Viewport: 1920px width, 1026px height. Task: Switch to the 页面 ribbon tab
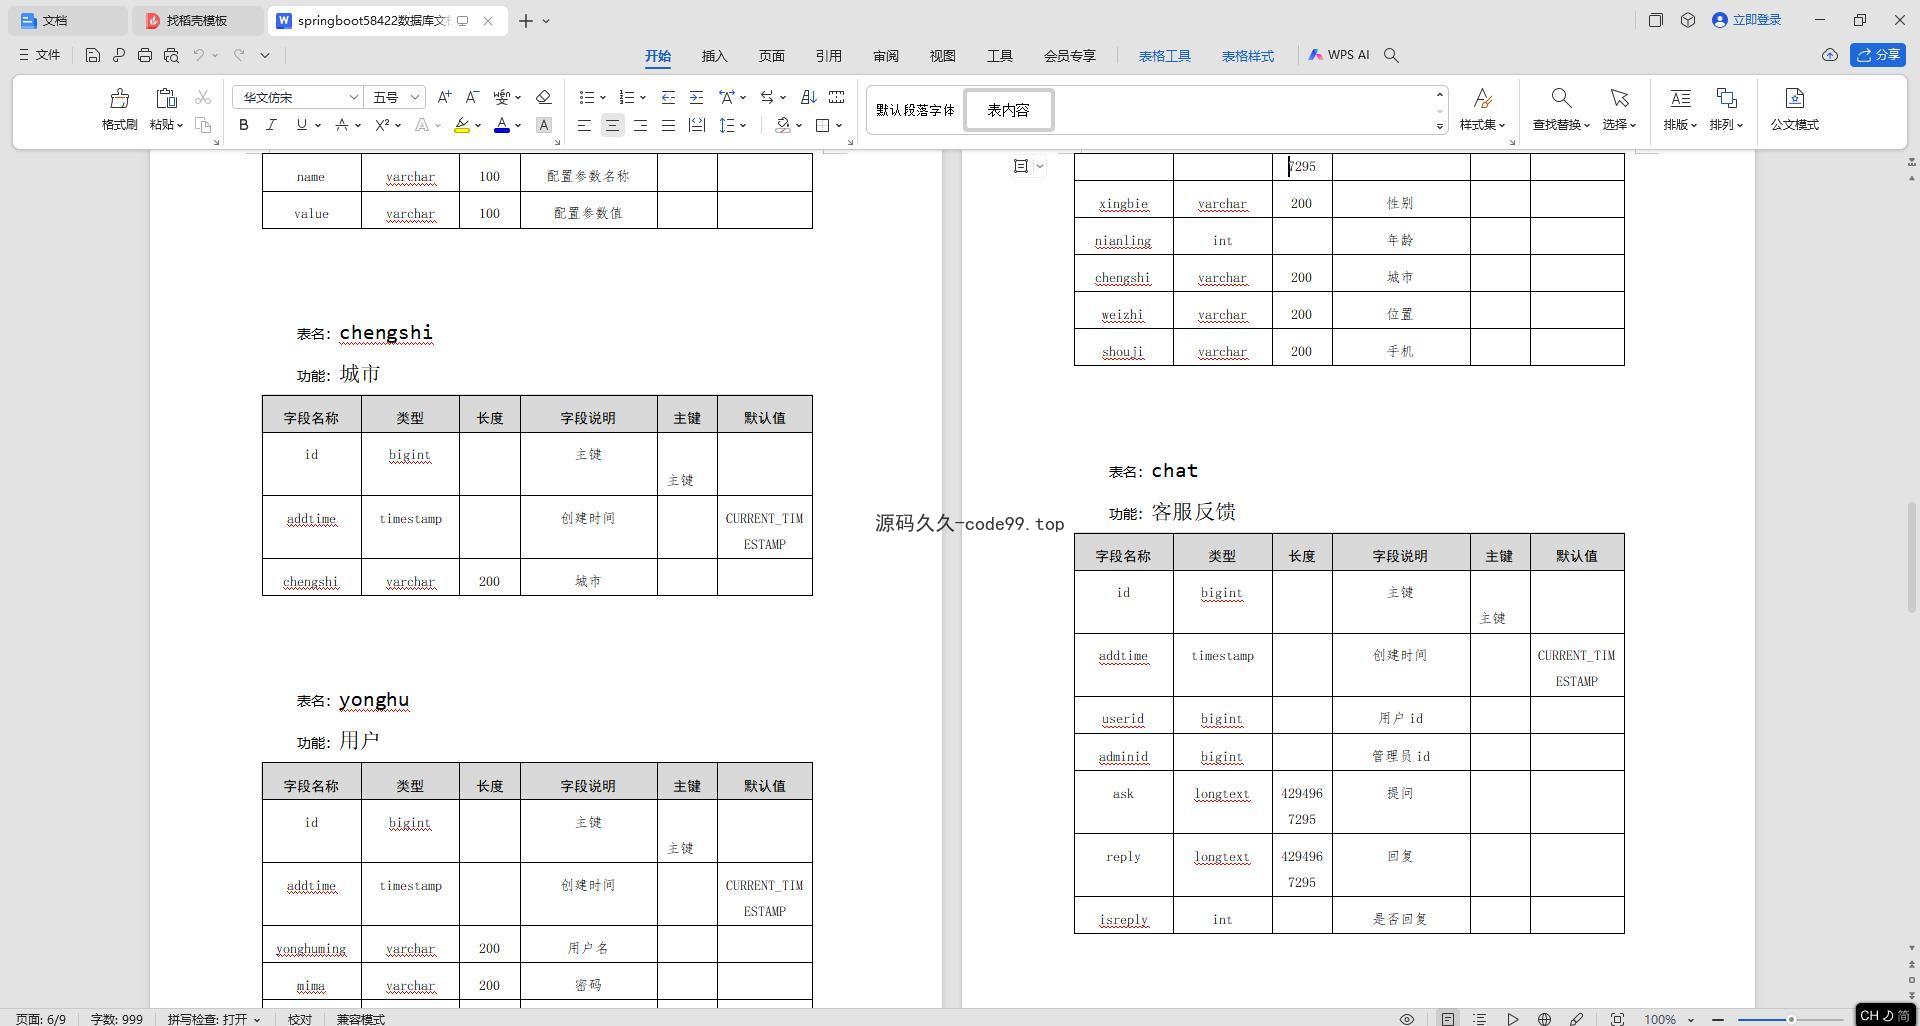tap(771, 56)
